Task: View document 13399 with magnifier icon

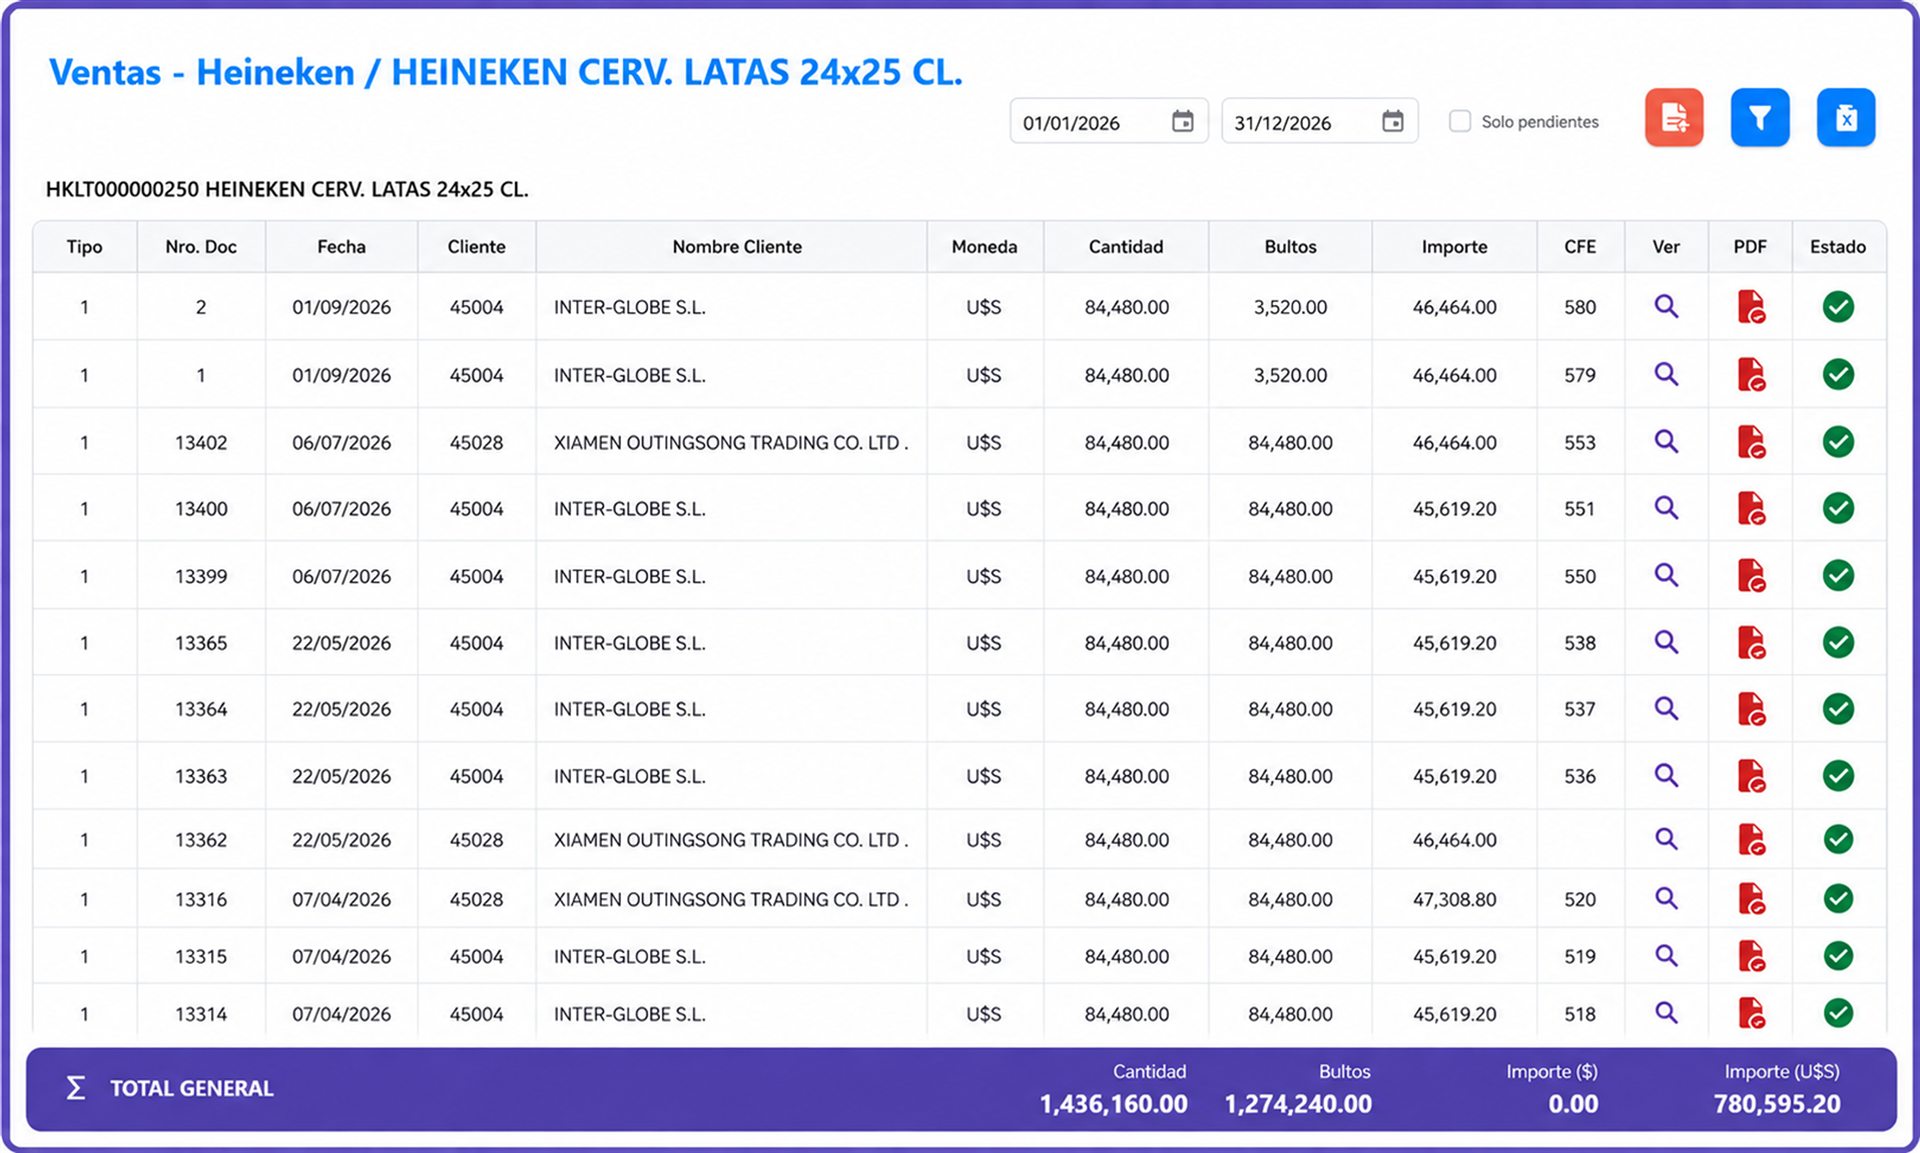Action: pyautogui.click(x=1666, y=575)
